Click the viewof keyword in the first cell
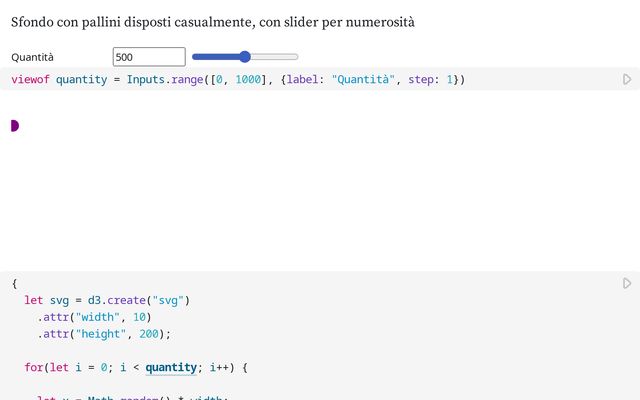This screenshot has height=400, width=640. pyautogui.click(x=30, y=79)
